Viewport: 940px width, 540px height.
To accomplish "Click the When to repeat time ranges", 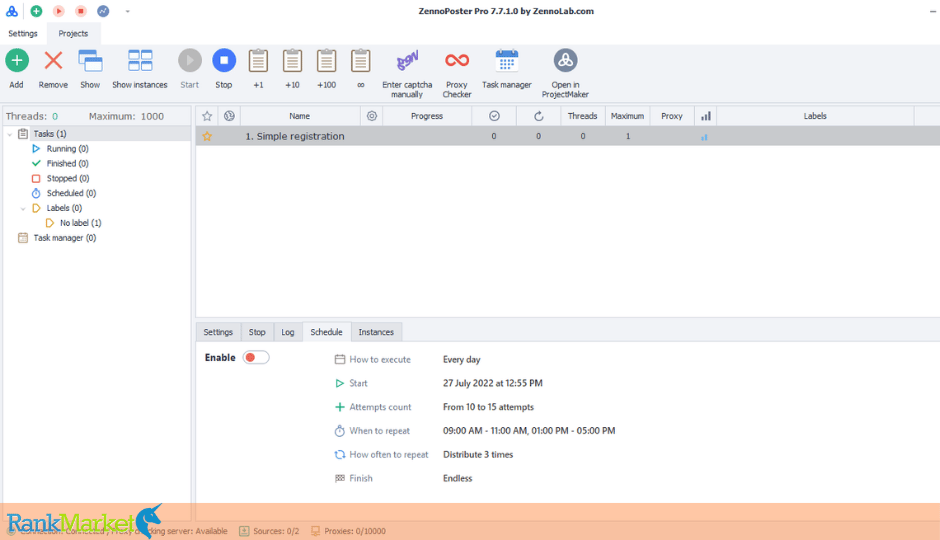I will coord(529,431).
